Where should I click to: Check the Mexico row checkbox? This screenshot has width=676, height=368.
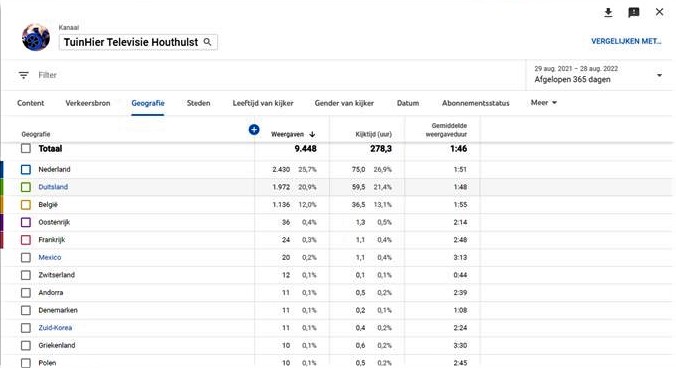(x=26, y=257)
